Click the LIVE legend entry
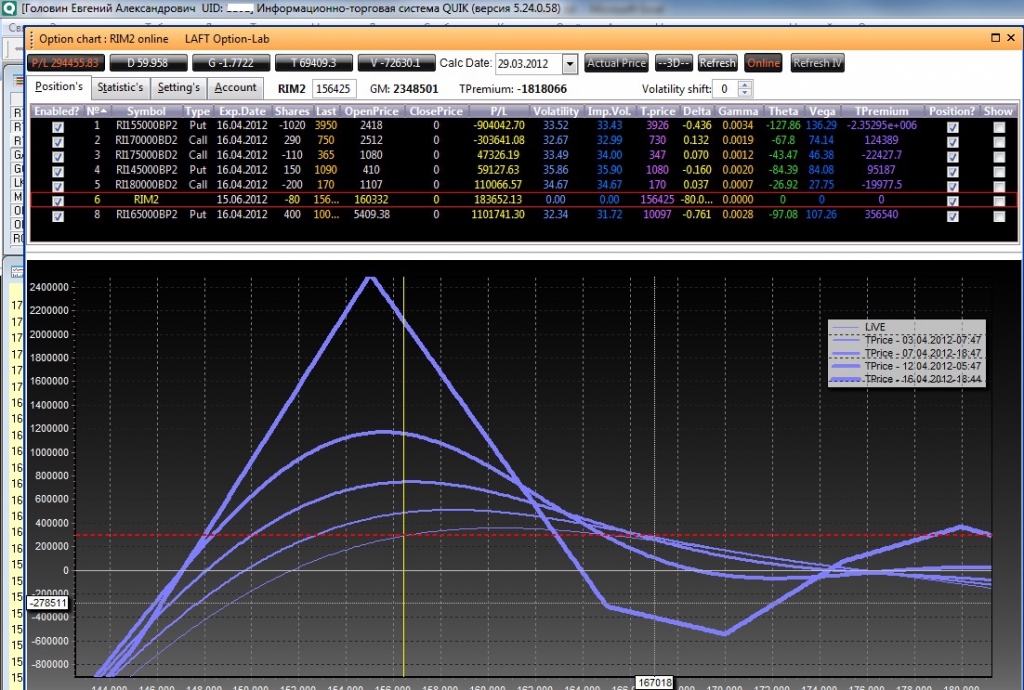 pyautogui.click(x=875, y=327)
